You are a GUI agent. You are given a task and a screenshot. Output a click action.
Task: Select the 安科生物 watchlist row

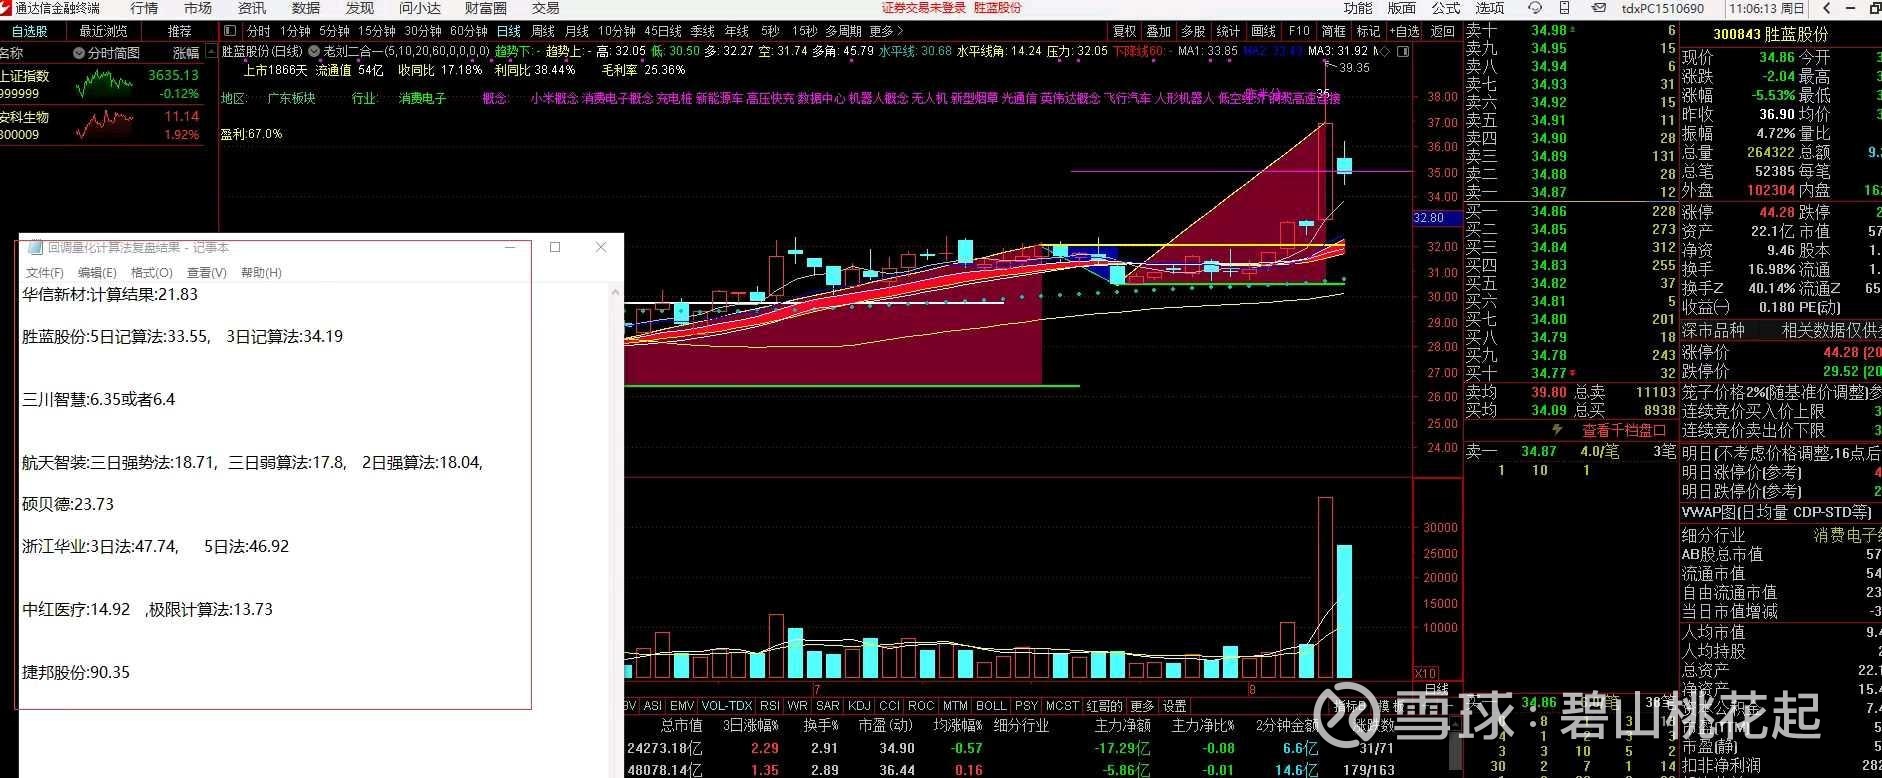tap(102, 125)
